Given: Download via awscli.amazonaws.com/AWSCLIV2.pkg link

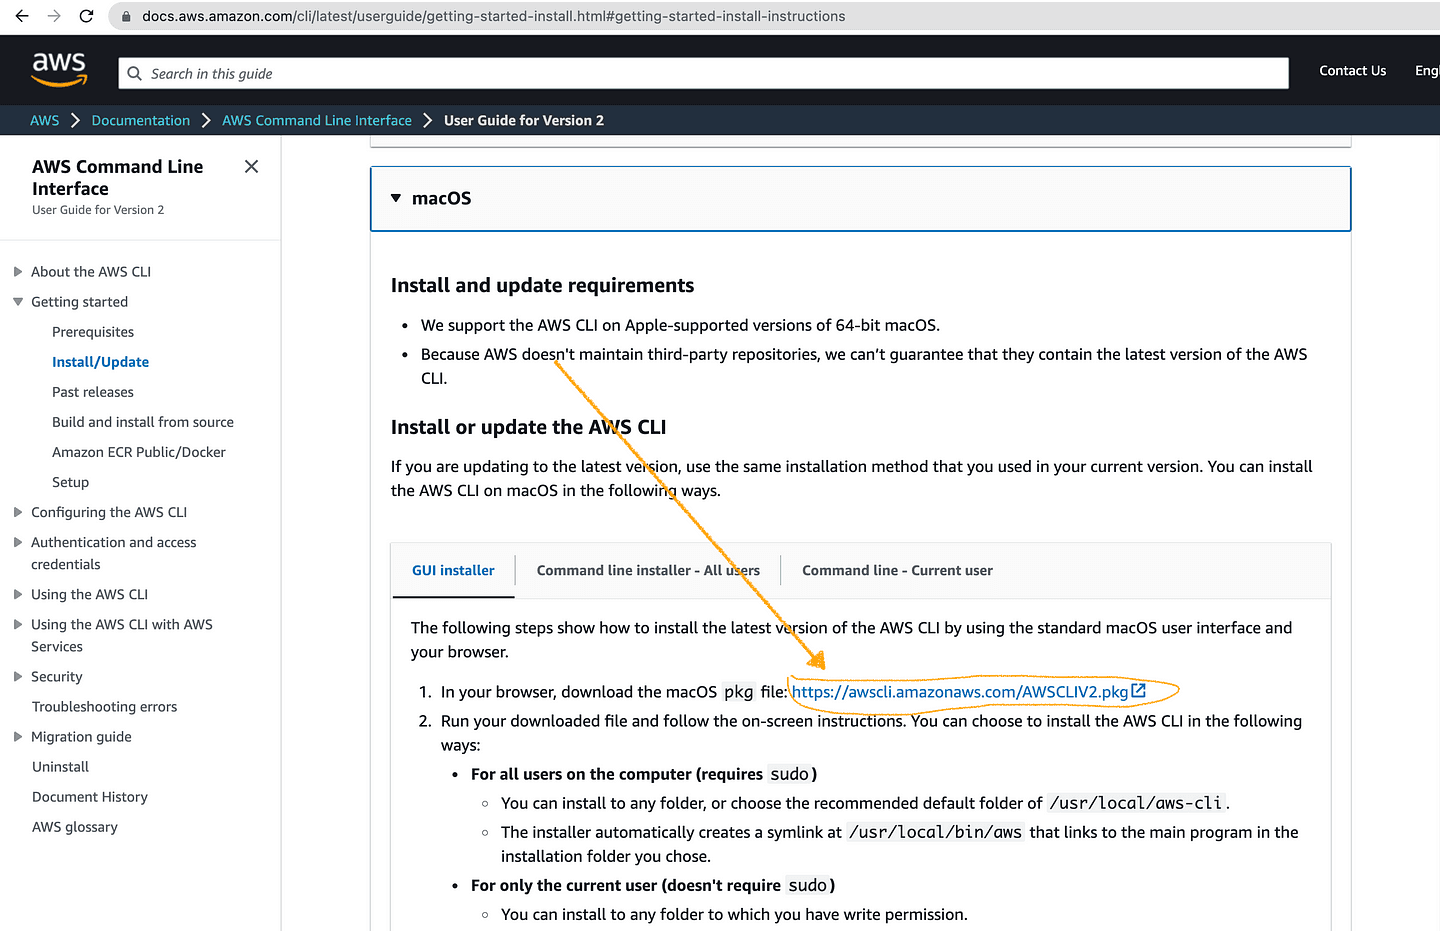Looking at the screenshot, I should tap(960, 692).
